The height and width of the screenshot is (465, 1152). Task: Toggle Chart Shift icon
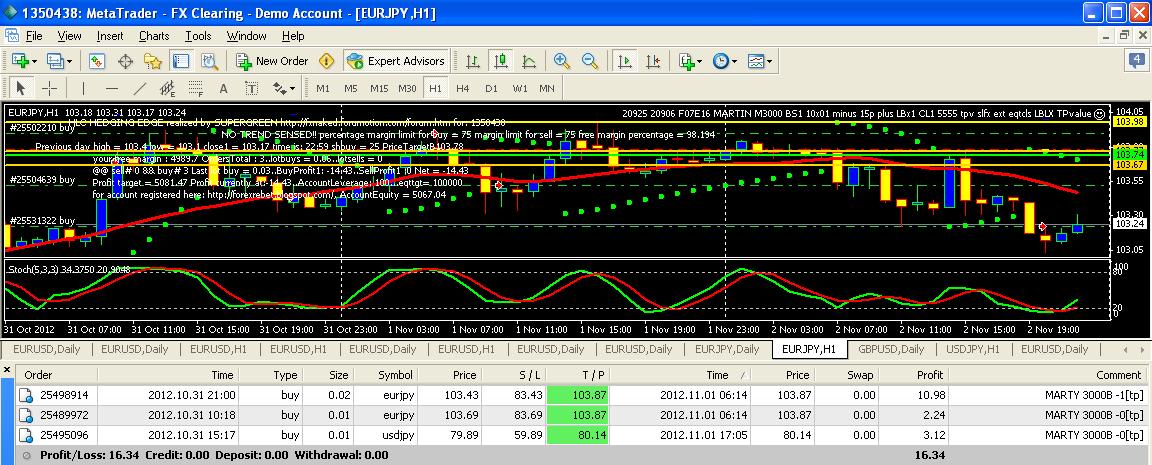point(652,61)
